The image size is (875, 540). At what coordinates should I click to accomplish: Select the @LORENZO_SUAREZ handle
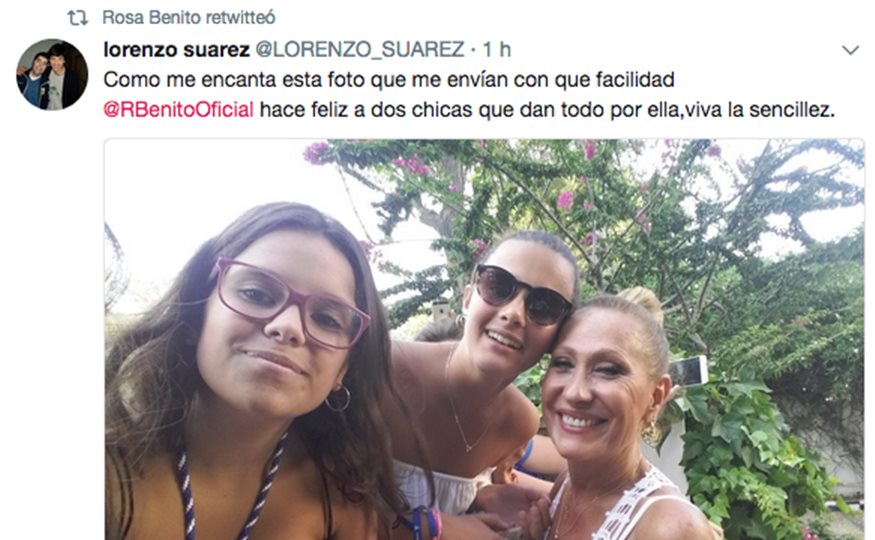pyautogui.click(x=360, y=50)
